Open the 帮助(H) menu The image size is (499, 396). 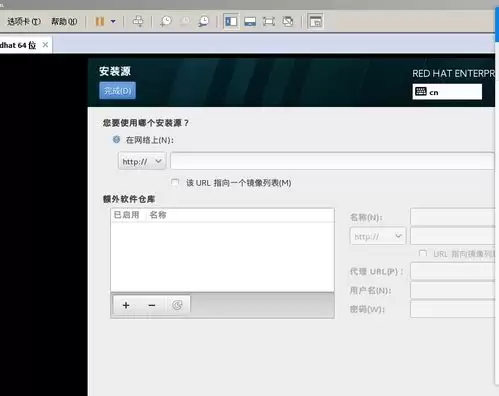click(x=64, y=22)
